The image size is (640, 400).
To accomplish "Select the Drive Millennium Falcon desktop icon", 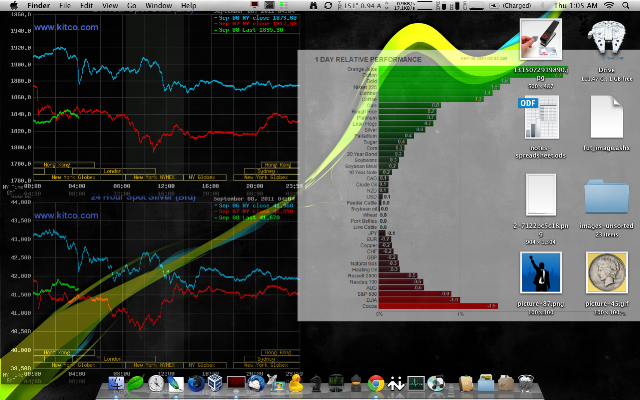I will pyautogui.click(x=607, y=38).
